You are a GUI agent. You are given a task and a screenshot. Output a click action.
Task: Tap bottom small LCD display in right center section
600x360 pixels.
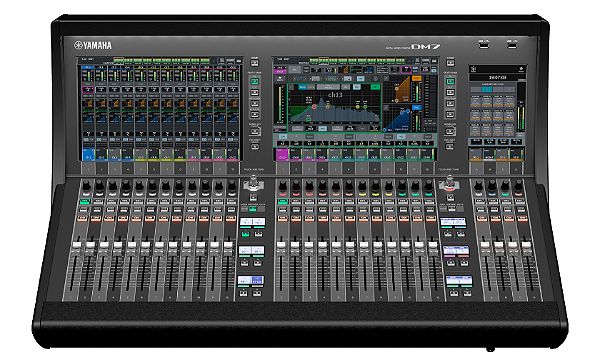[459, 281]
